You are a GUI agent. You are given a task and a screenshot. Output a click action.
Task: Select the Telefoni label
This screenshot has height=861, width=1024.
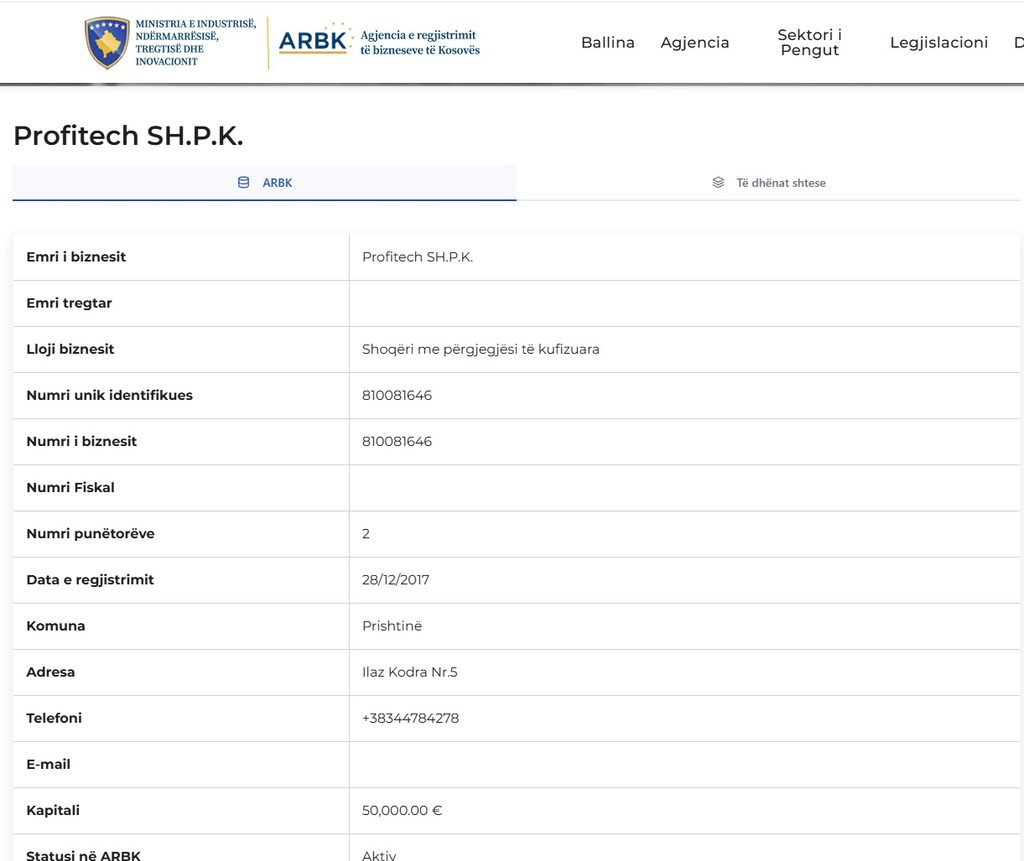click(x=54, y=718)
